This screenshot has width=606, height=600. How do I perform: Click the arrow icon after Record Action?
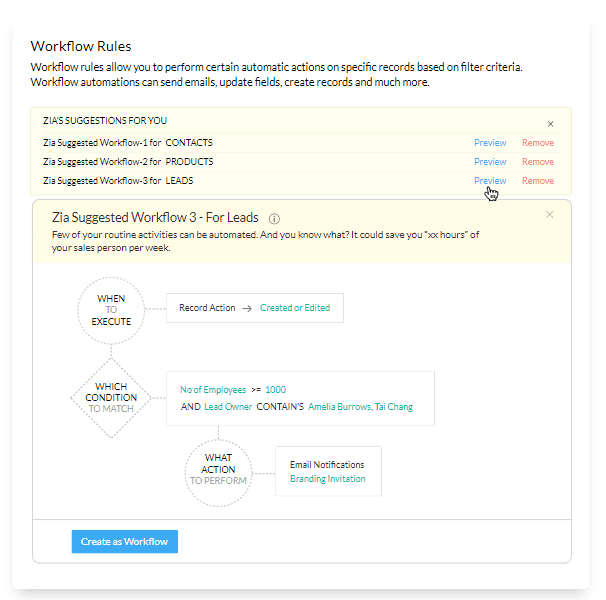tap(247, 309)
